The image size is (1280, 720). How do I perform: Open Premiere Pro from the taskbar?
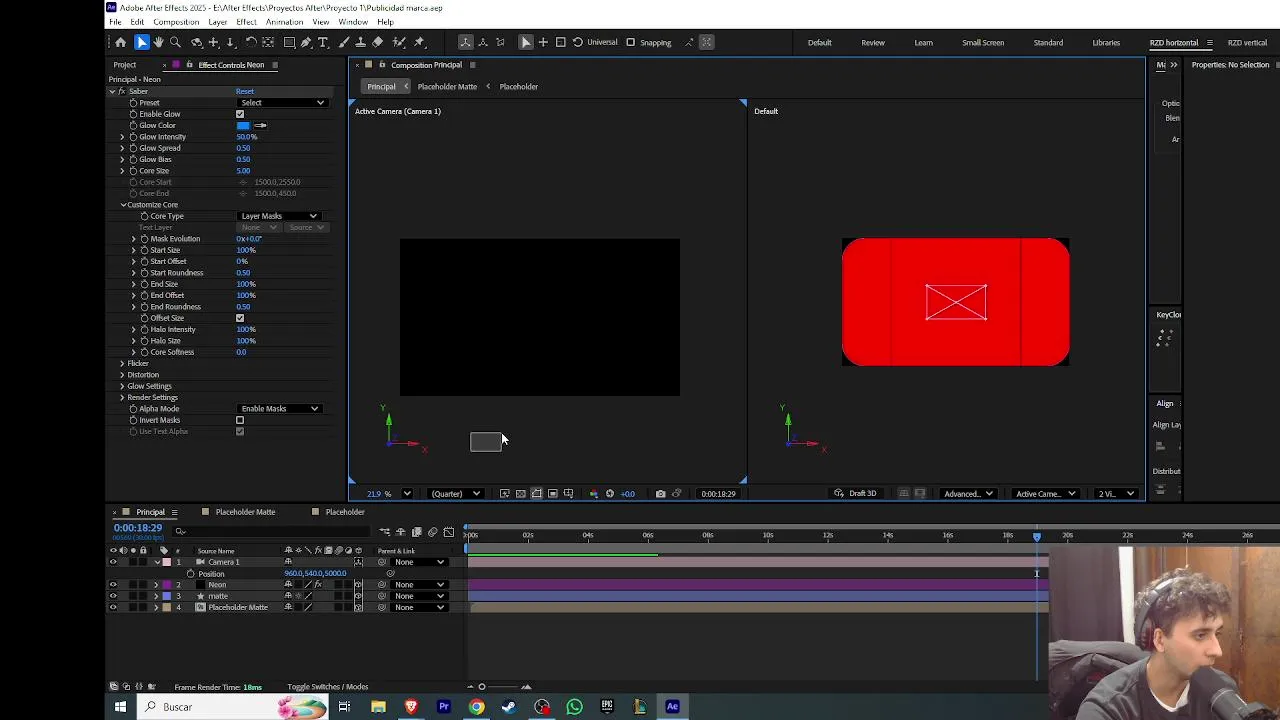click(444, 707)
